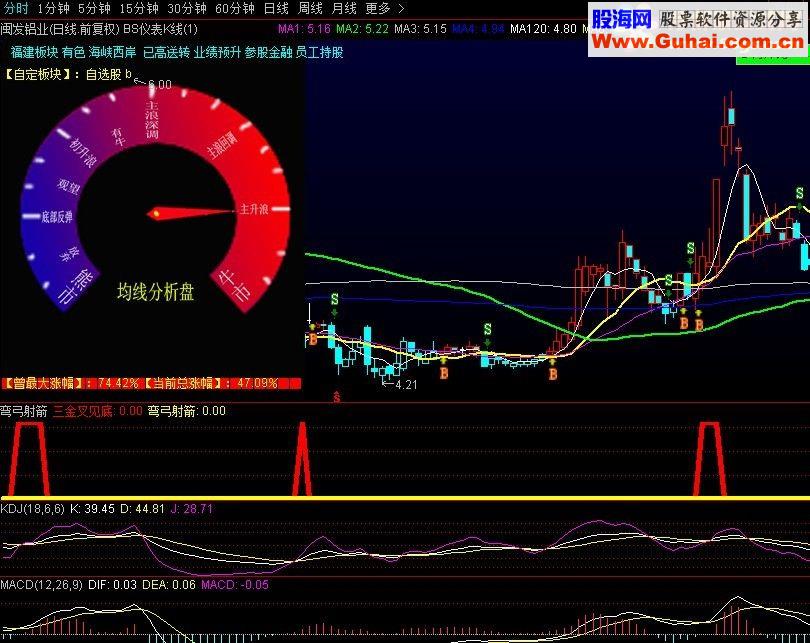
Task: Click the 弯弓射箭: 0.00 indicator value
Action: coord(186,411)
